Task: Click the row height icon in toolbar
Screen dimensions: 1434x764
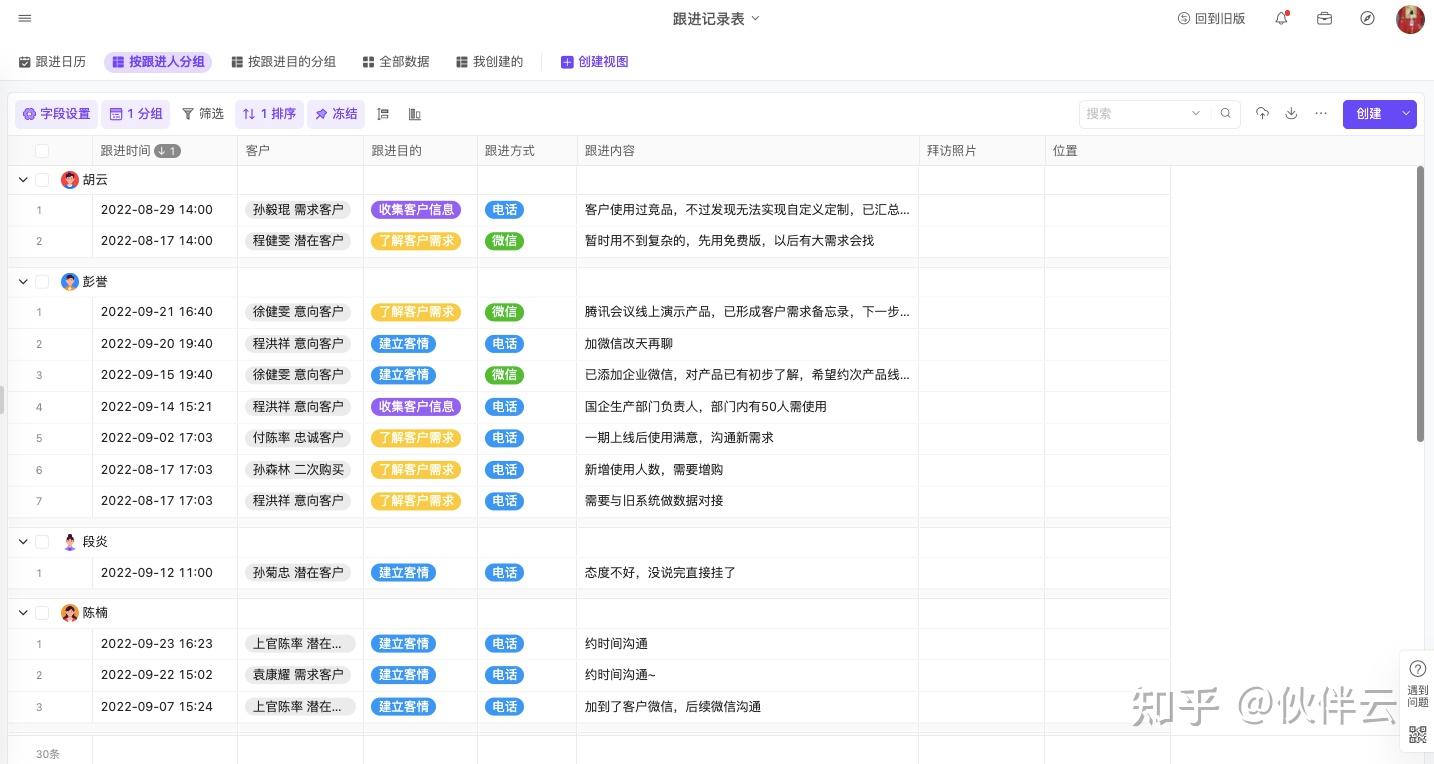Action: (383, 114)
